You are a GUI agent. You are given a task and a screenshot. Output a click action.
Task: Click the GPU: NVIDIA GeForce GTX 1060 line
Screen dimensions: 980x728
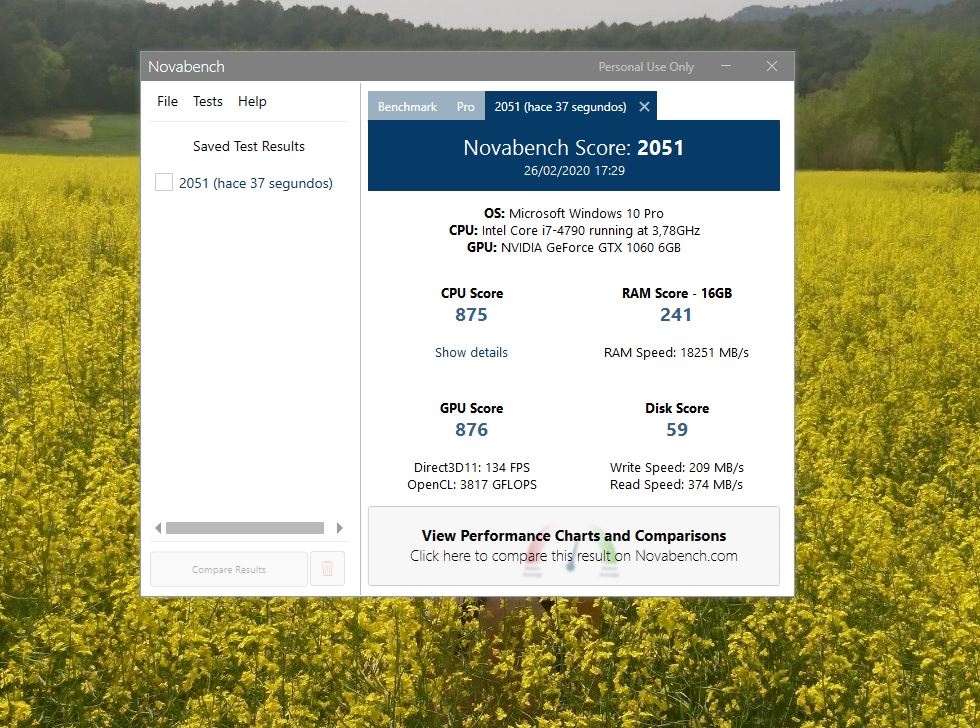[574, 247]
